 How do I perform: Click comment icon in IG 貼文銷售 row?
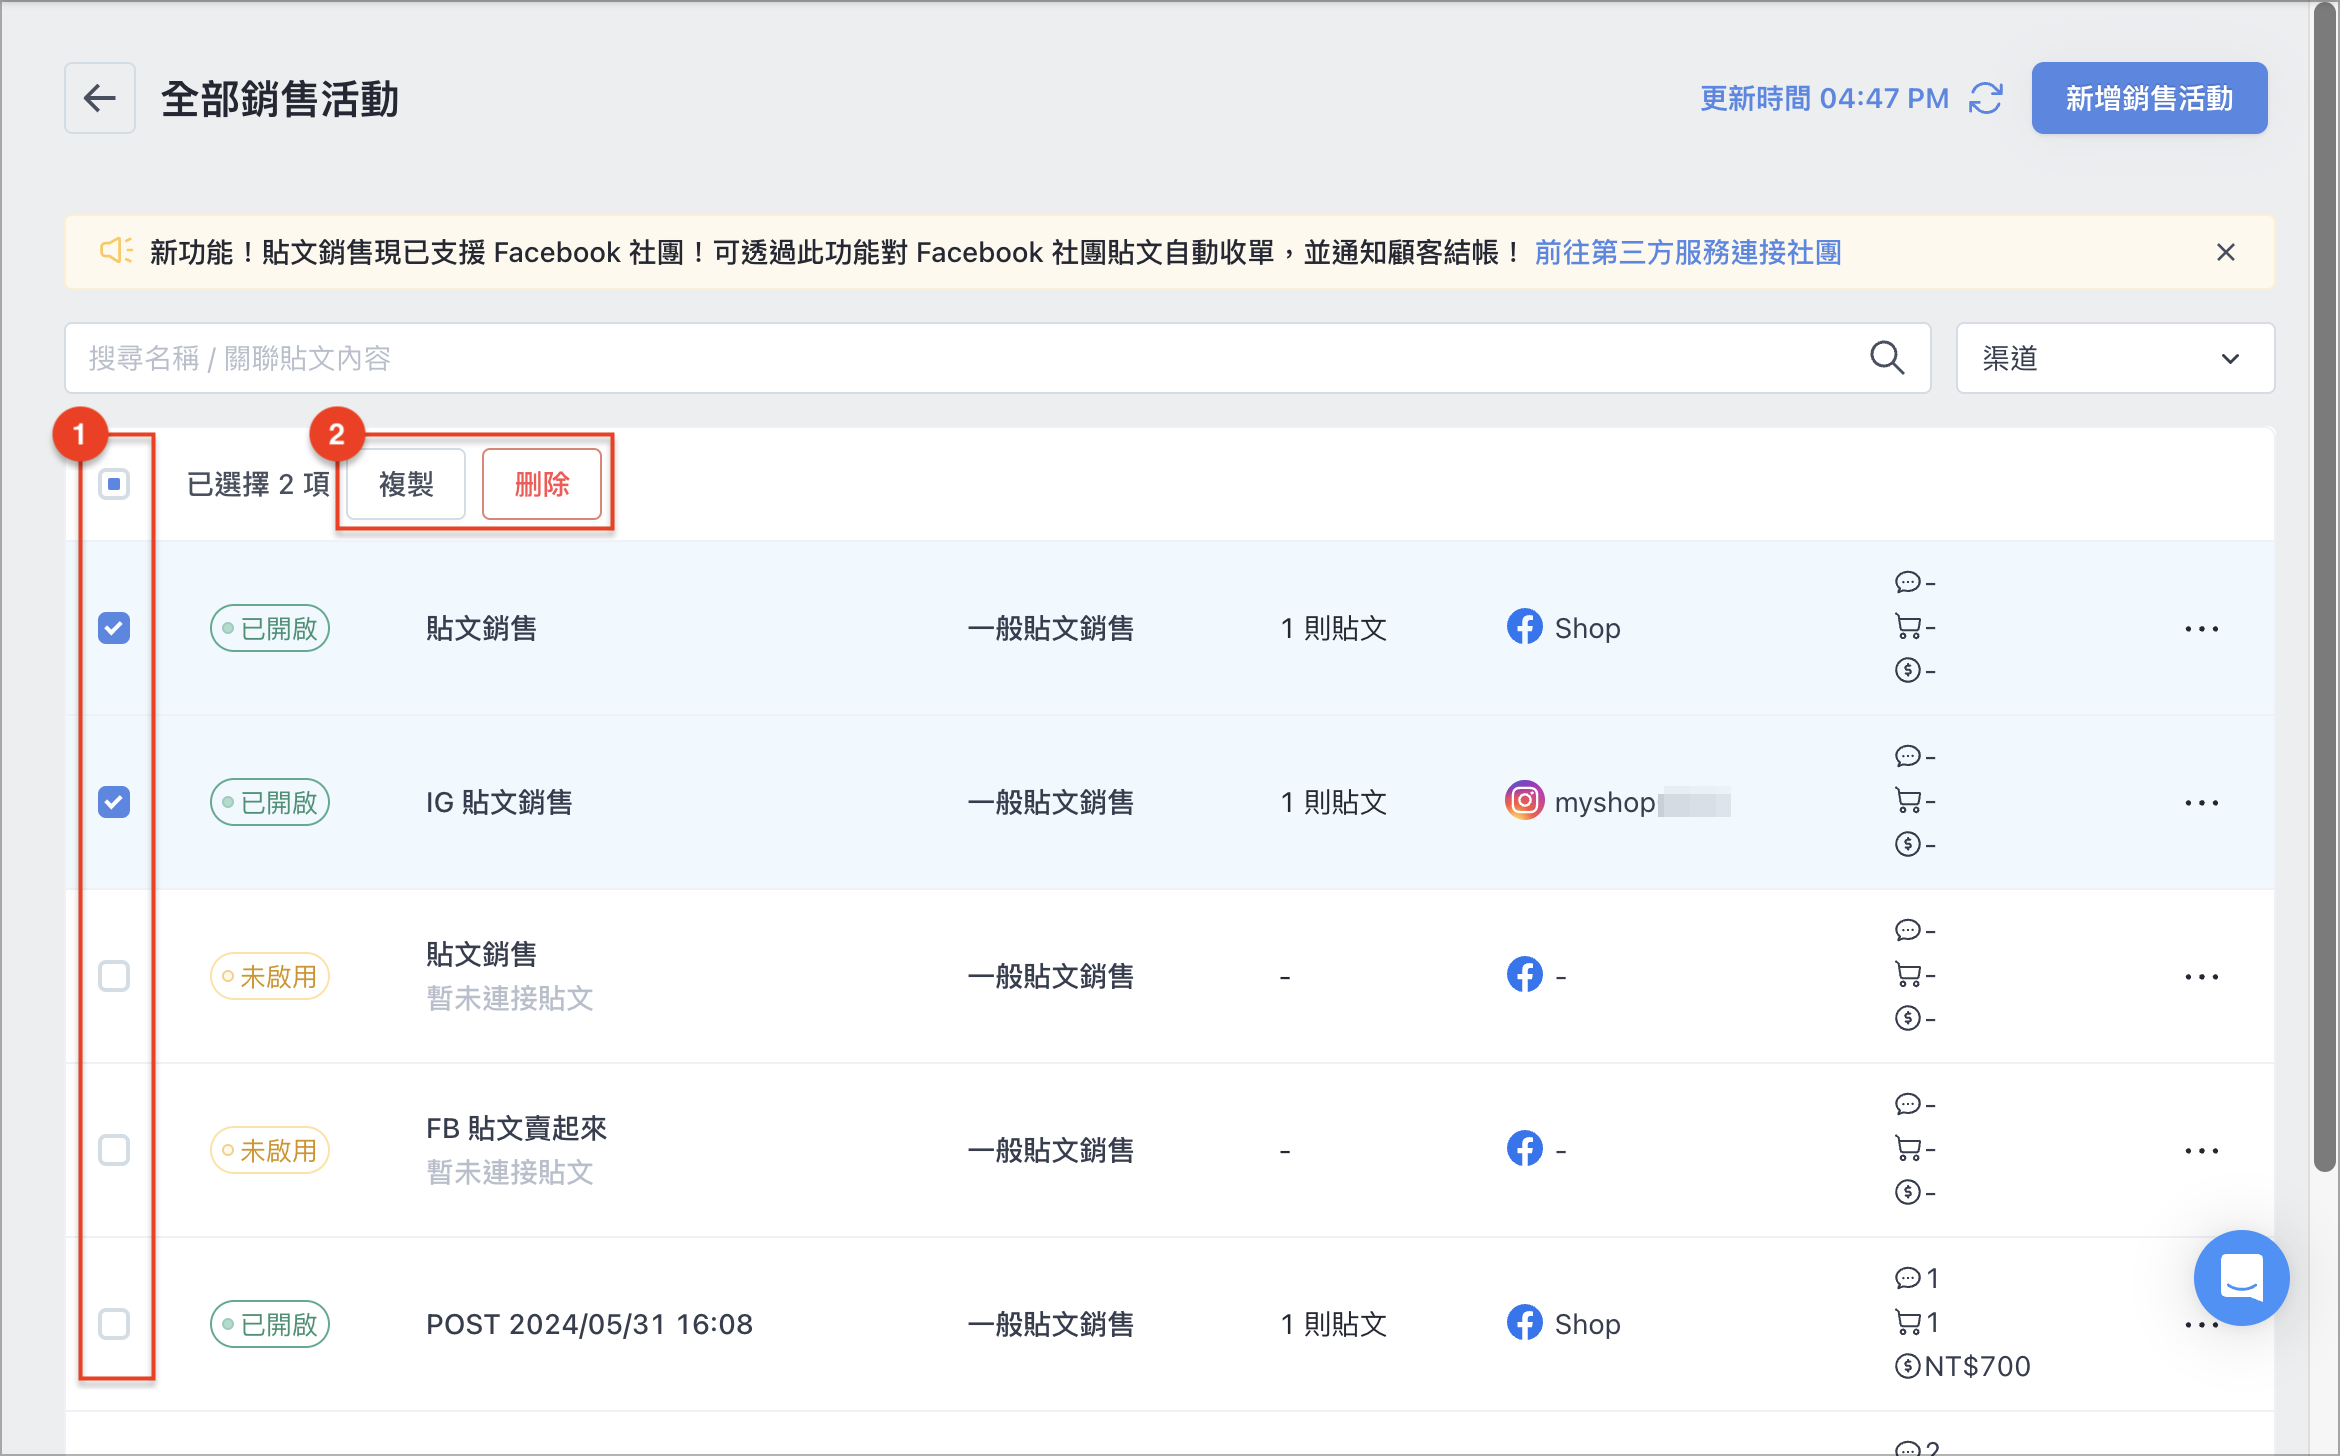click(1907, 756)
